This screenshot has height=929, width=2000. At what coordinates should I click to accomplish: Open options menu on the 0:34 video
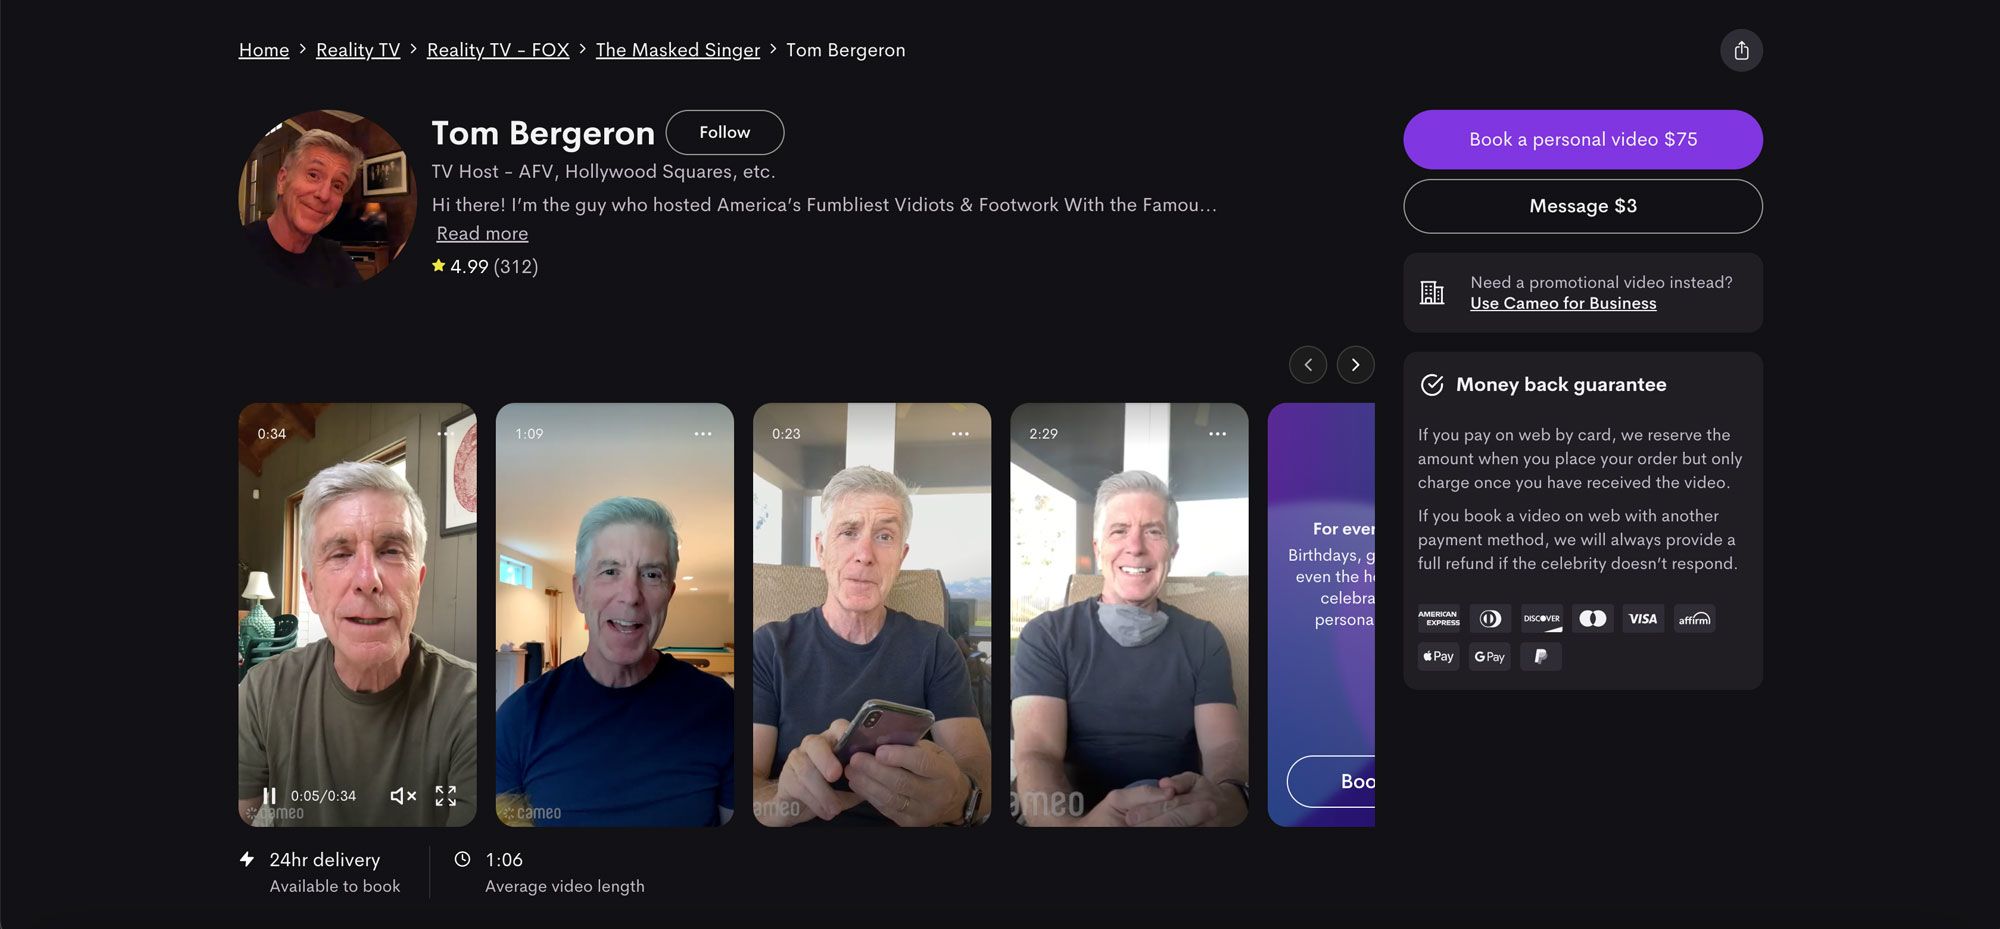446,434
